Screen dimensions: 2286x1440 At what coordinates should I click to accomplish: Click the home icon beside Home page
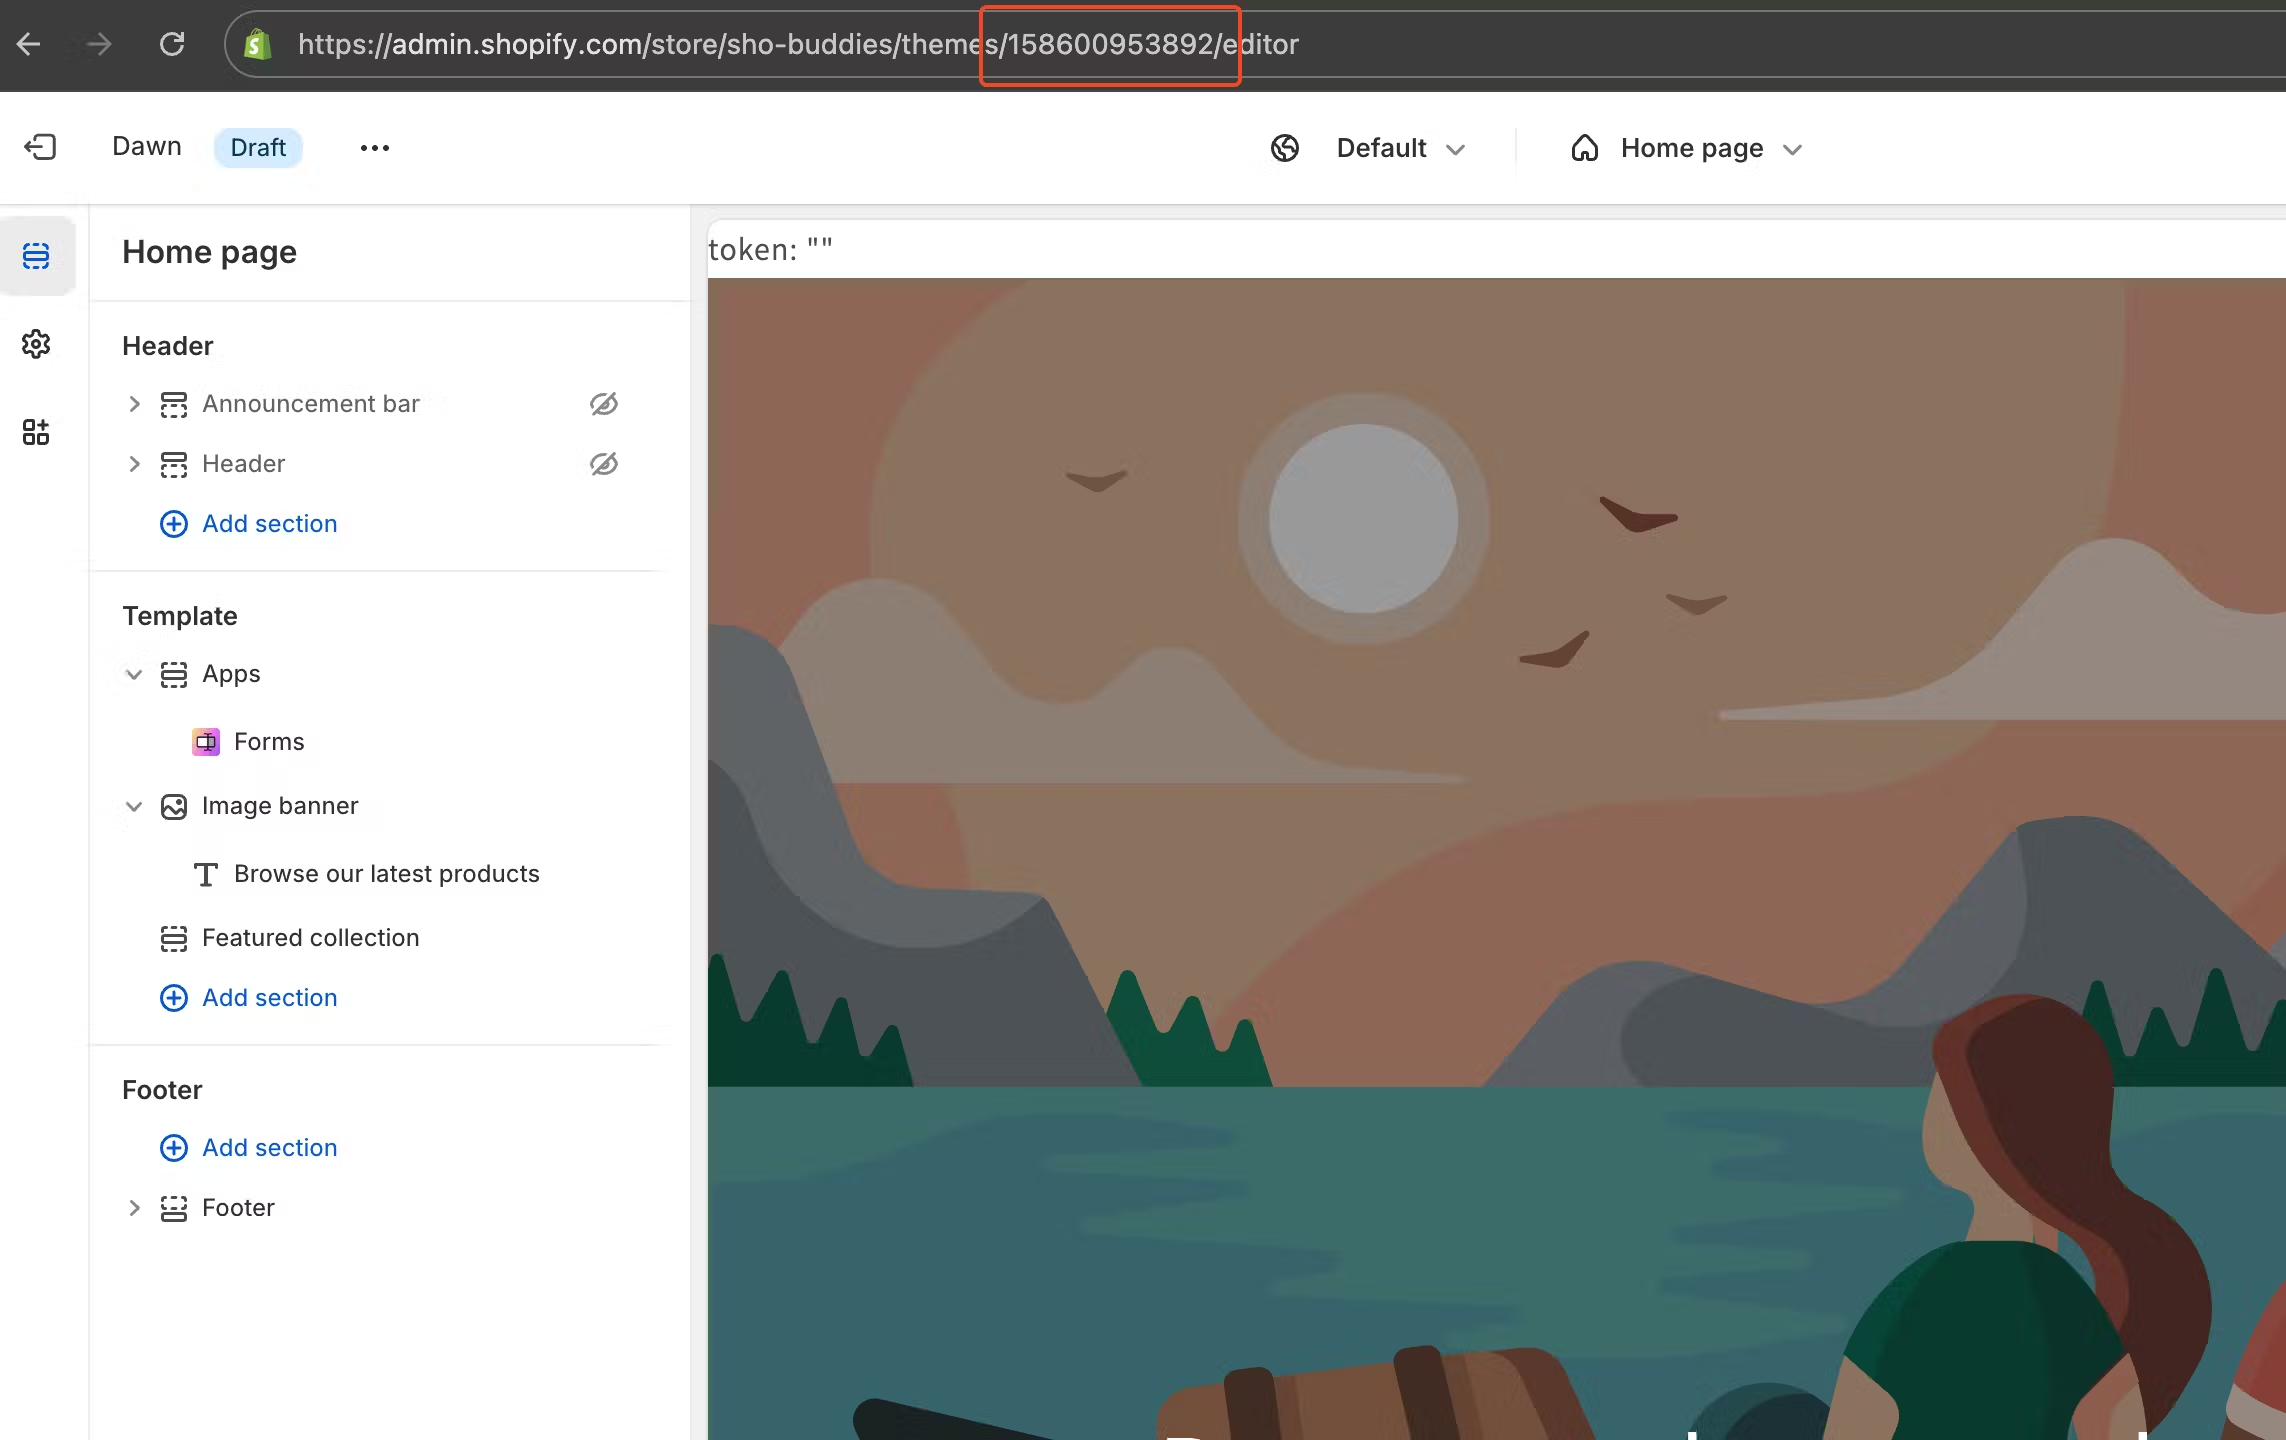point(1585,147)
